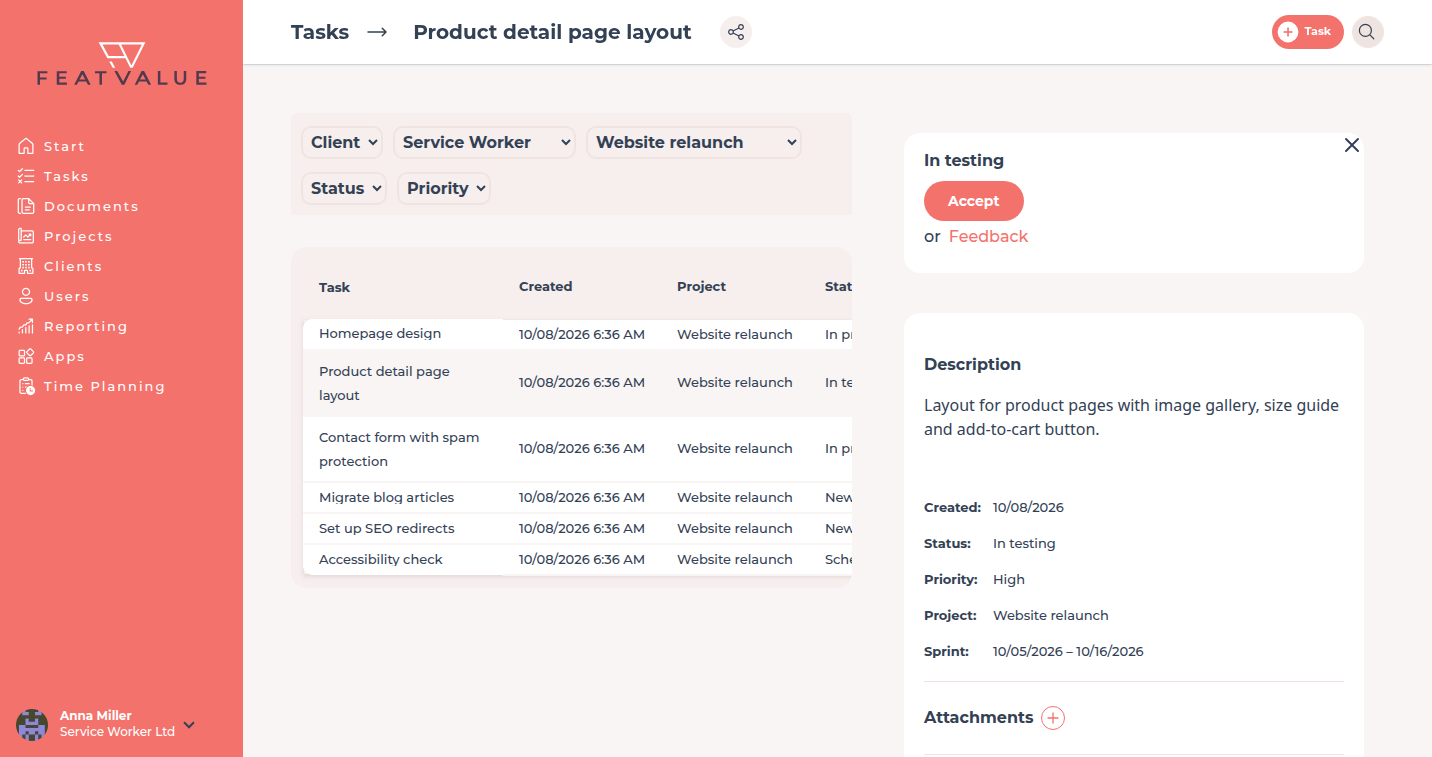1432x757 pixels.
Task: Click Anna Miller's avatar image
Action: [32, 725]
